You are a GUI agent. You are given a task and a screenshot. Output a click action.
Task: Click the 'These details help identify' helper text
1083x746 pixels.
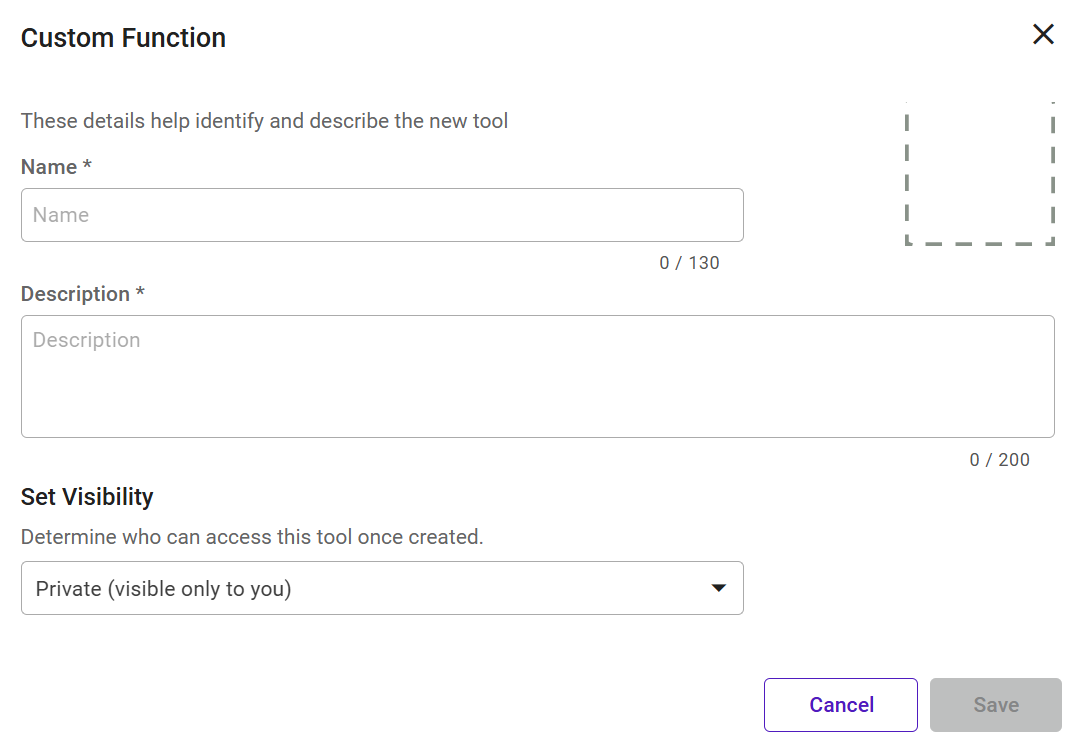point(264,121)
